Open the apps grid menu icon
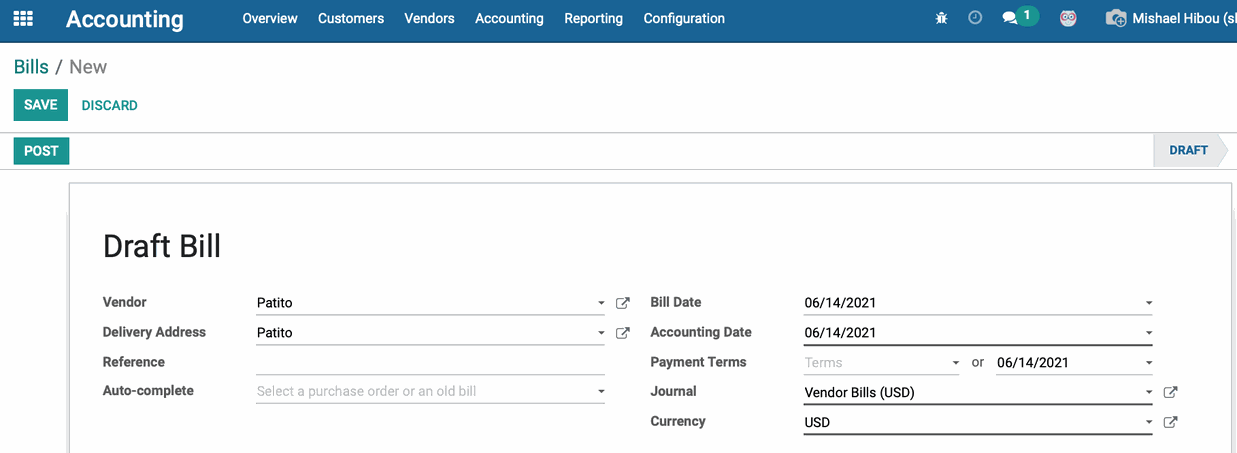The height and width of the screenshot is (453, 1237). click(x=22, y=18)
